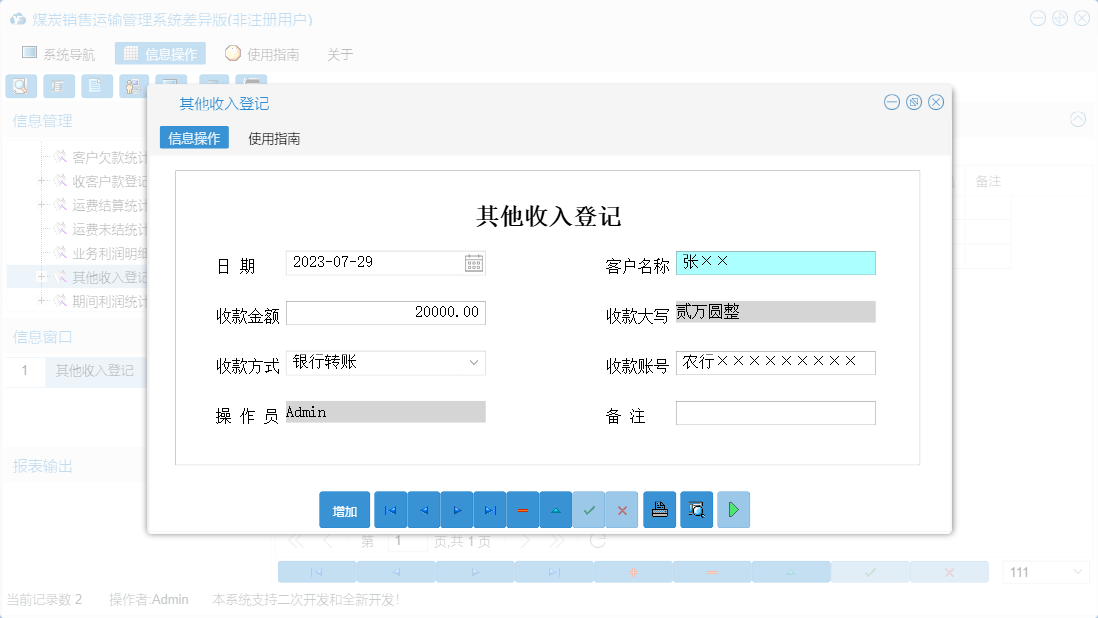Cancel edits with the red X icon
Screen dimensions: 1098x618
tap(622, 509)
